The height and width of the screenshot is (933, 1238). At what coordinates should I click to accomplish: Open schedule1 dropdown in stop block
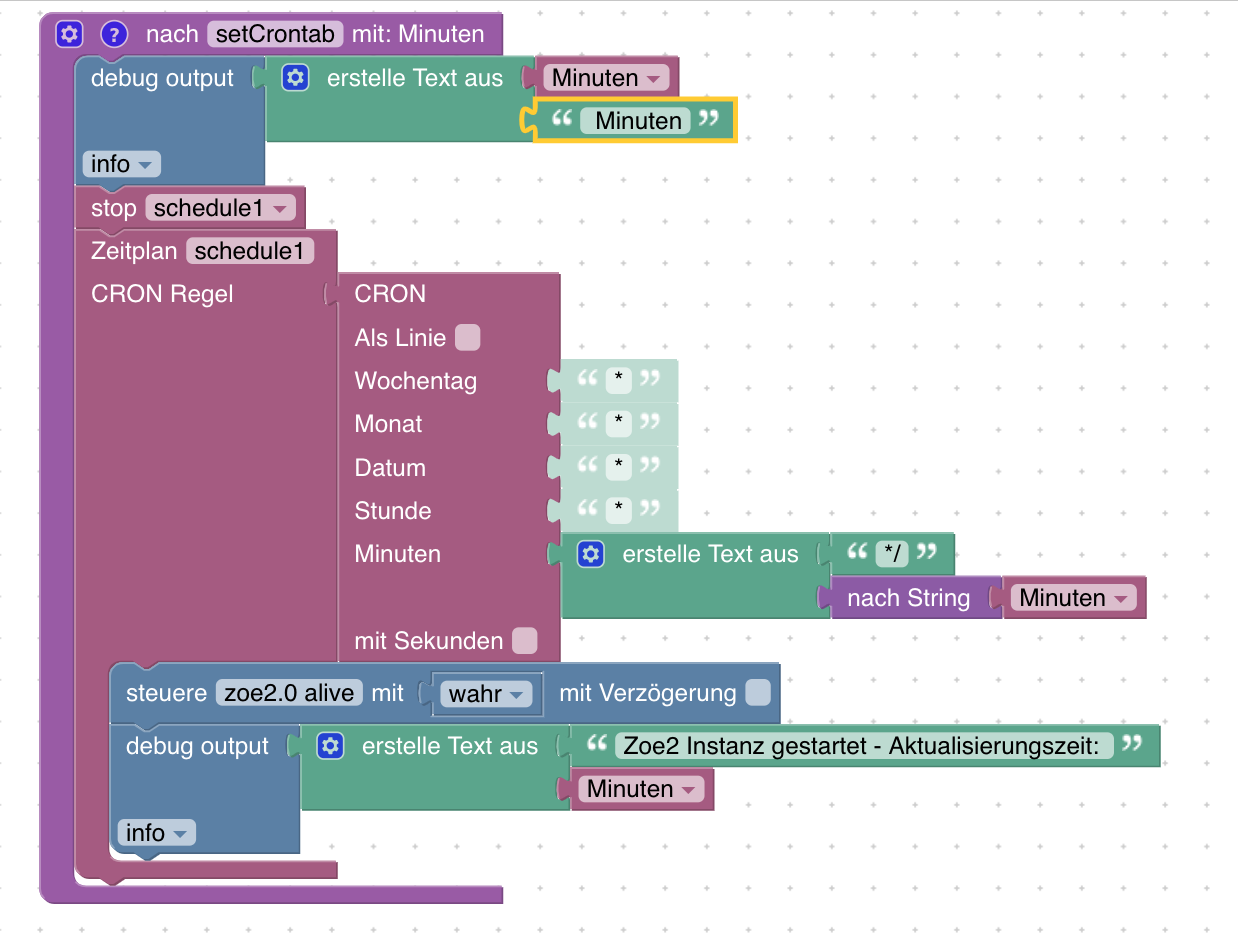pos(221,208)
